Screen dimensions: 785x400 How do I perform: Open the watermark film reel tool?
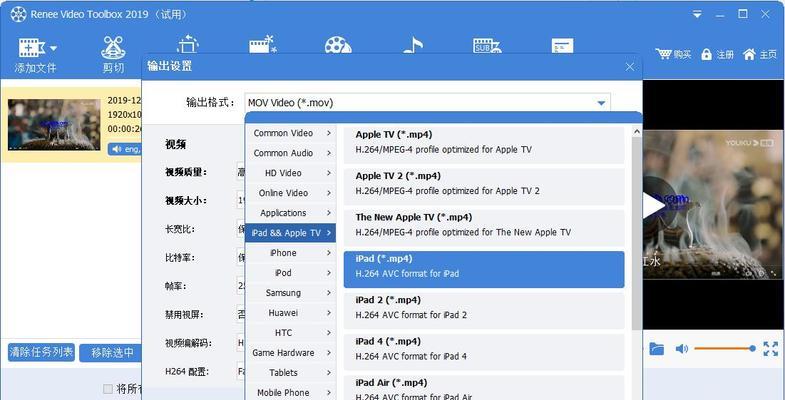tap(338, 45)
